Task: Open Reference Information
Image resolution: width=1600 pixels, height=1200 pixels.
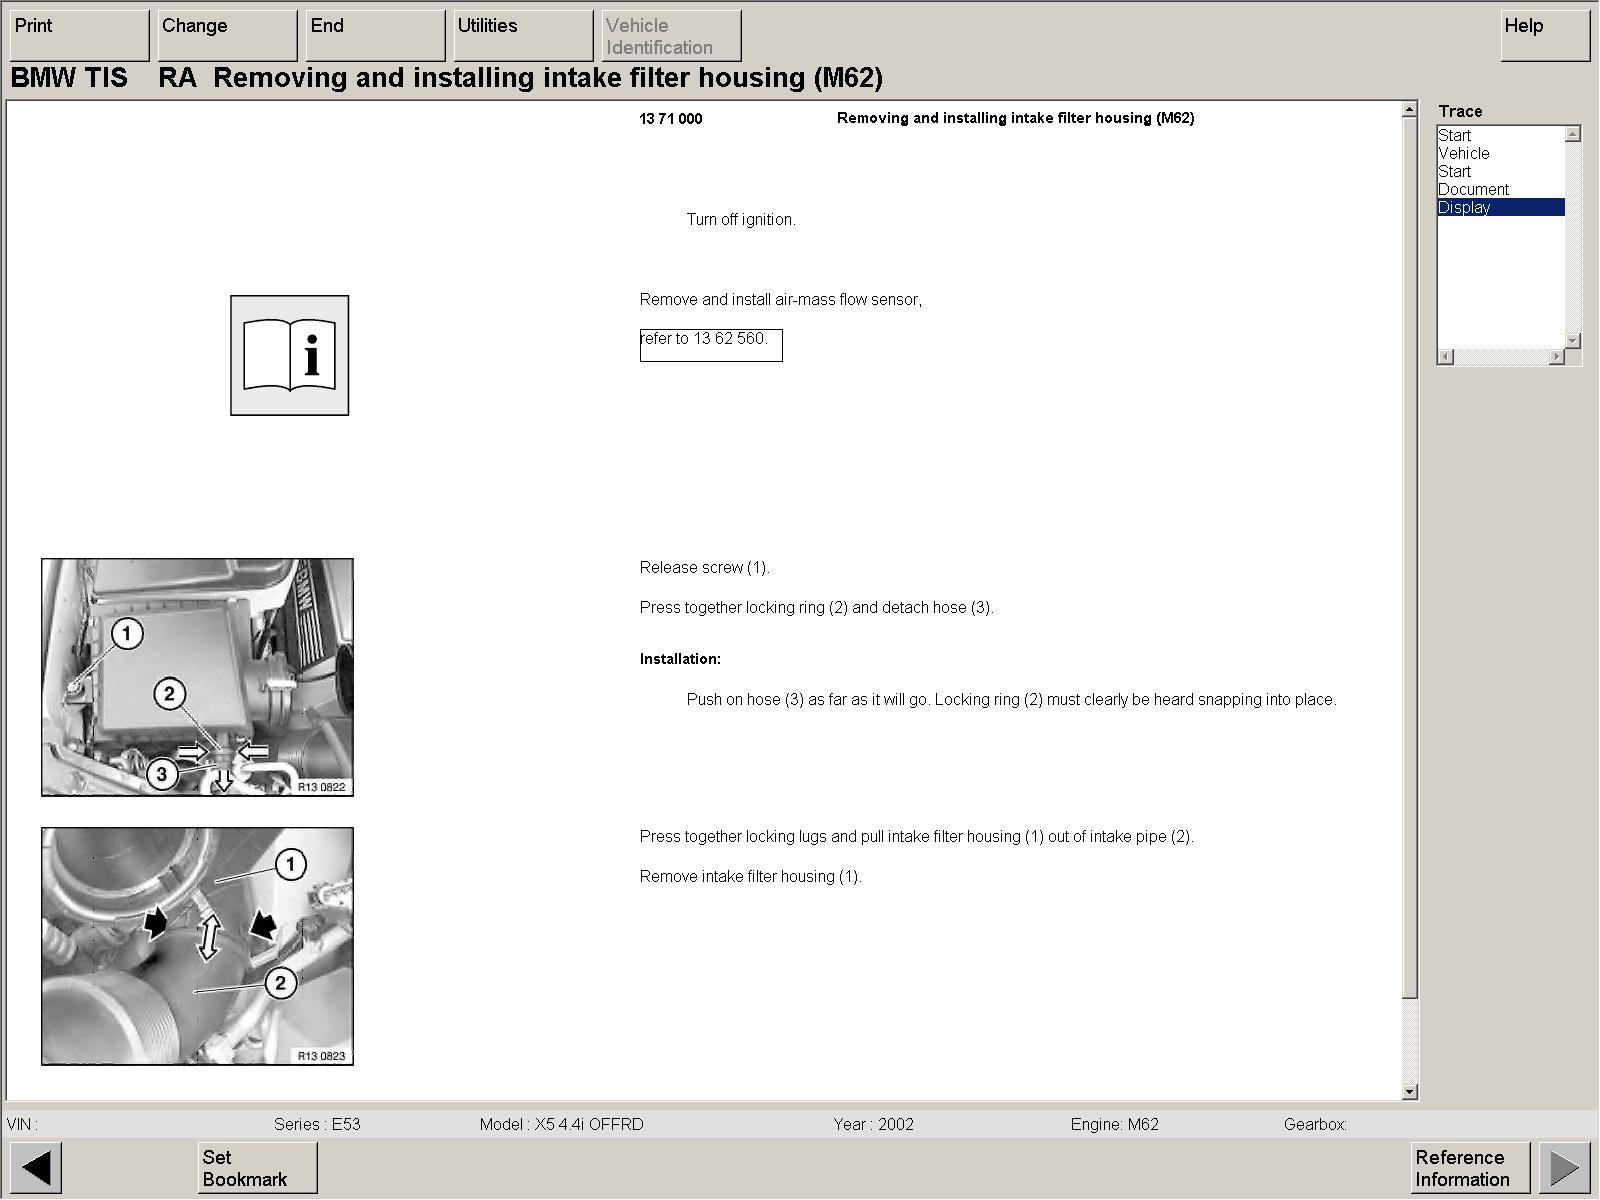Action: pyautogui.click(x=1470, y=1167)
